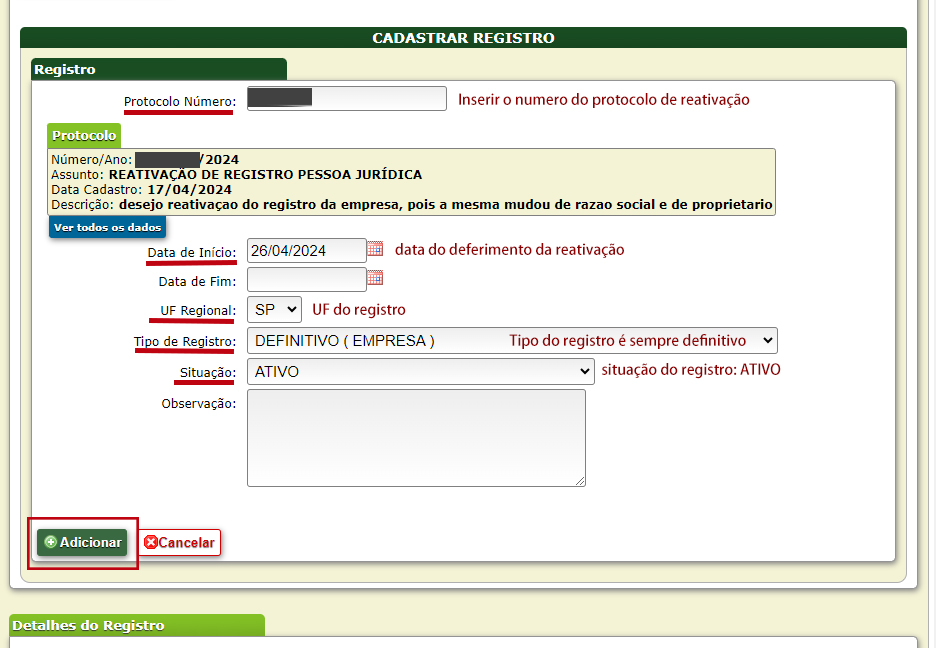Click inside the Observação text area
This screenshot has width=936, height=648.
coord(415,437)
